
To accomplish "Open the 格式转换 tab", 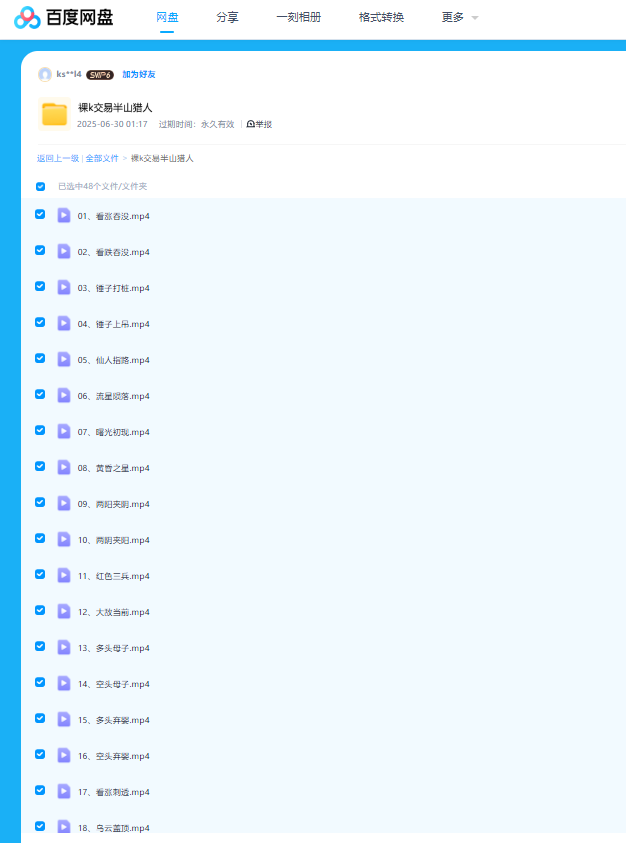I will pyautogui.click(x=381, y=17).
